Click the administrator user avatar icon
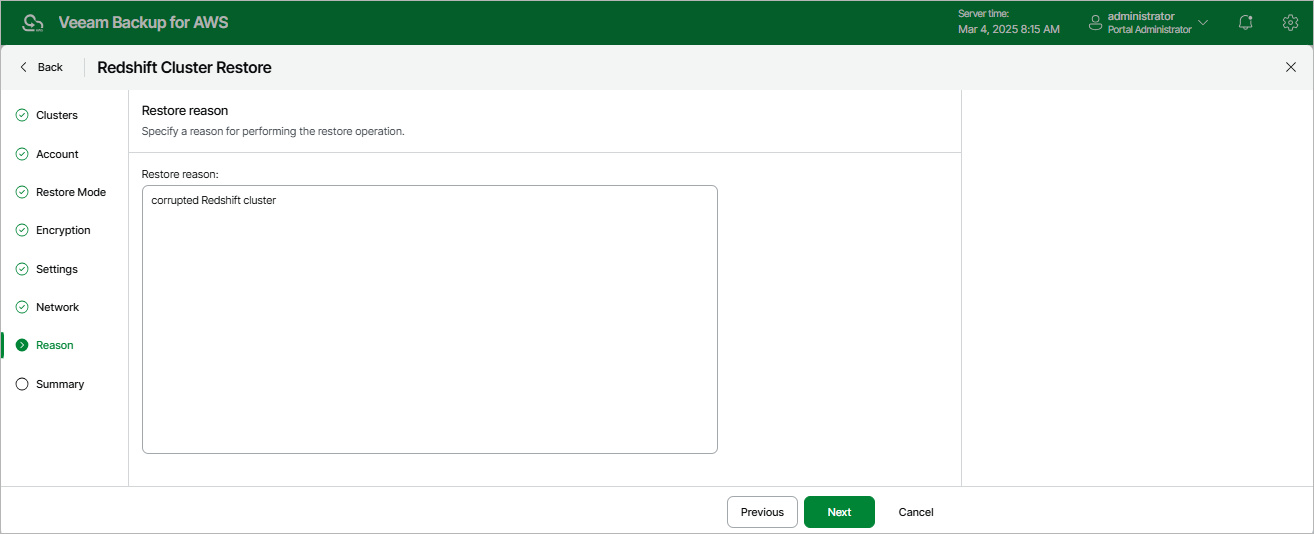The image size is (1314, 534). (x=1095, y=22)
